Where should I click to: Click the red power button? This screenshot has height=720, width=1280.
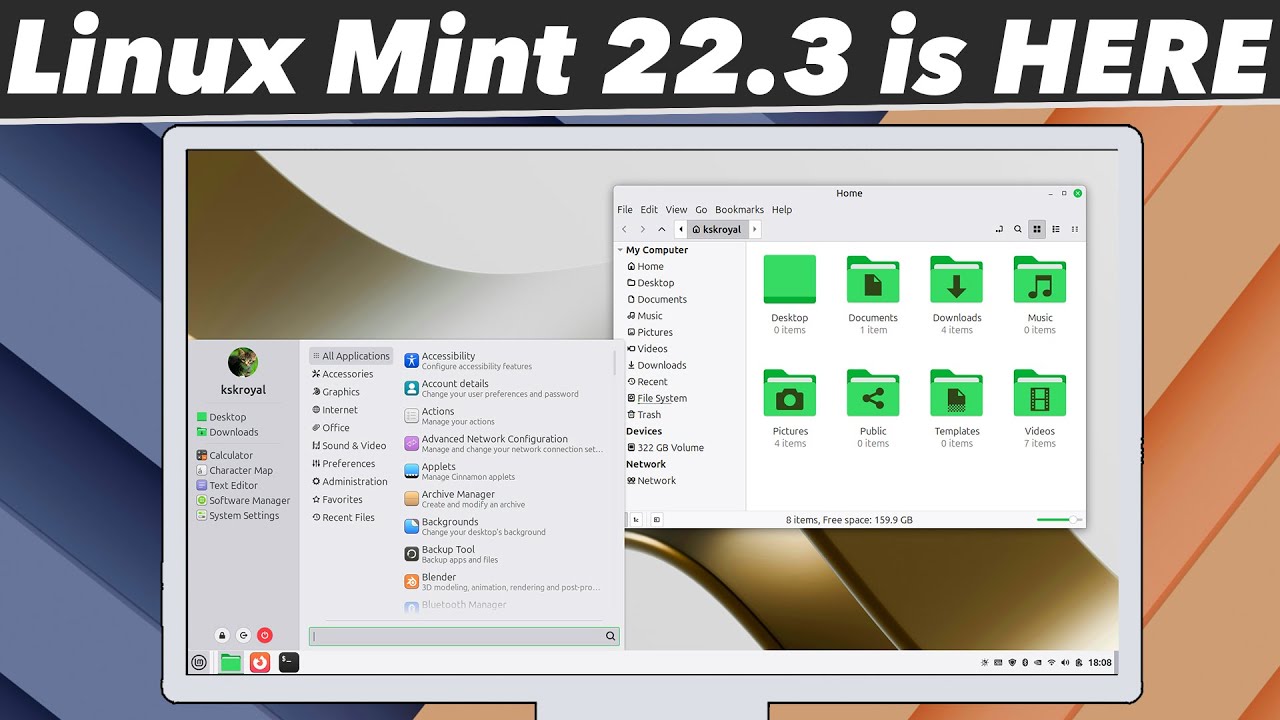click(265, 635)
